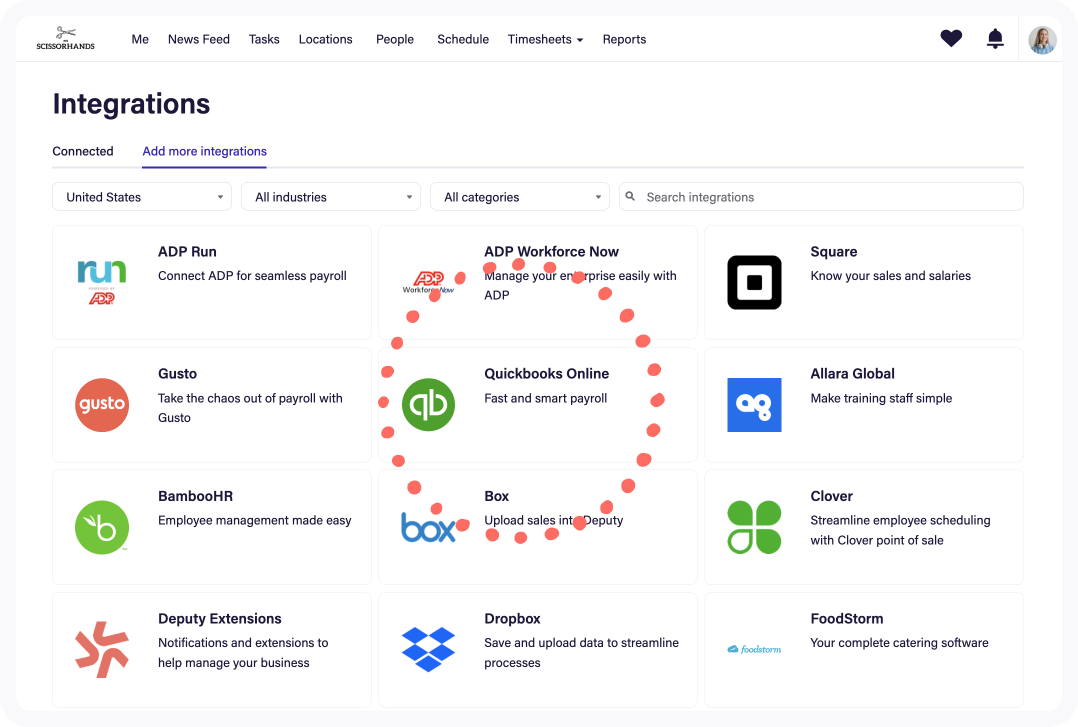The image size is (1078, 727).
Task: Click the Allara Global logo
Action: tap(754, 404)
